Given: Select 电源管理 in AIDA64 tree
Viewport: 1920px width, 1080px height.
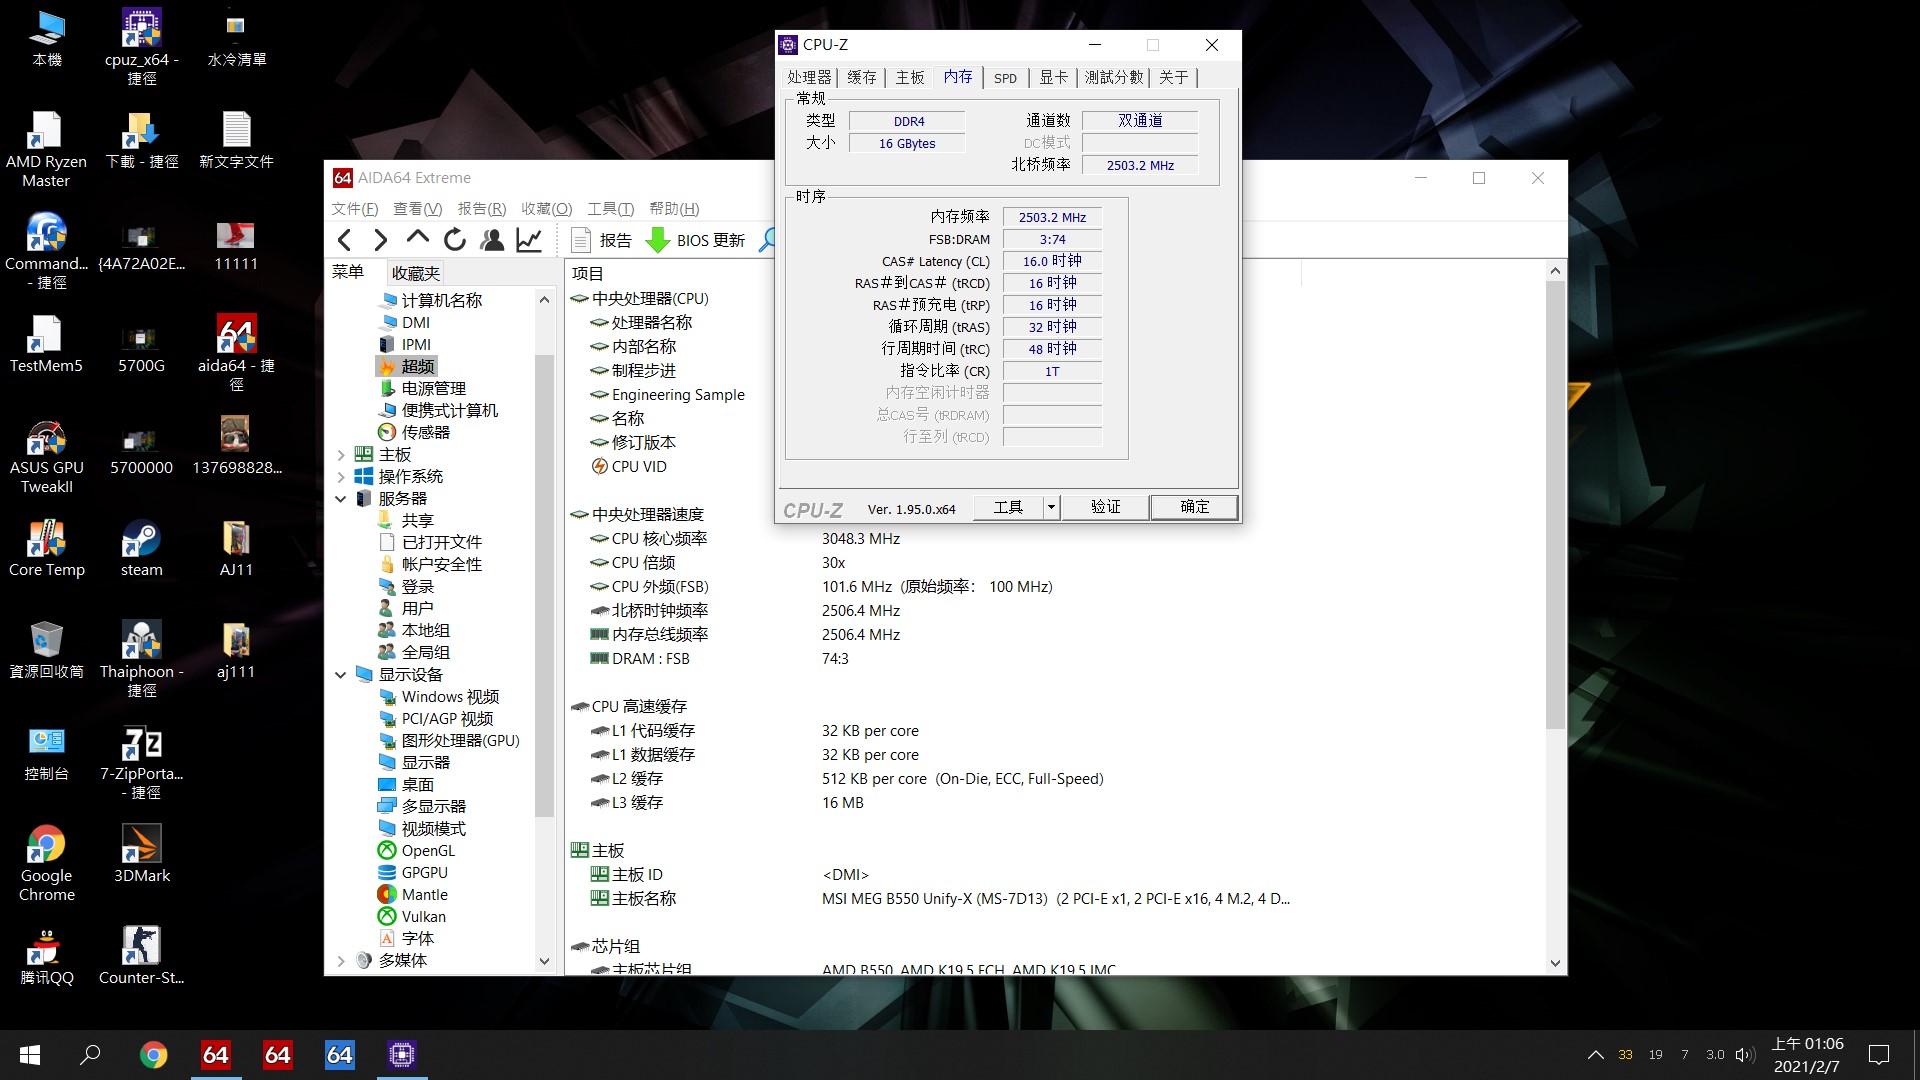Looking at the screenshot, I should coord(423,389).
